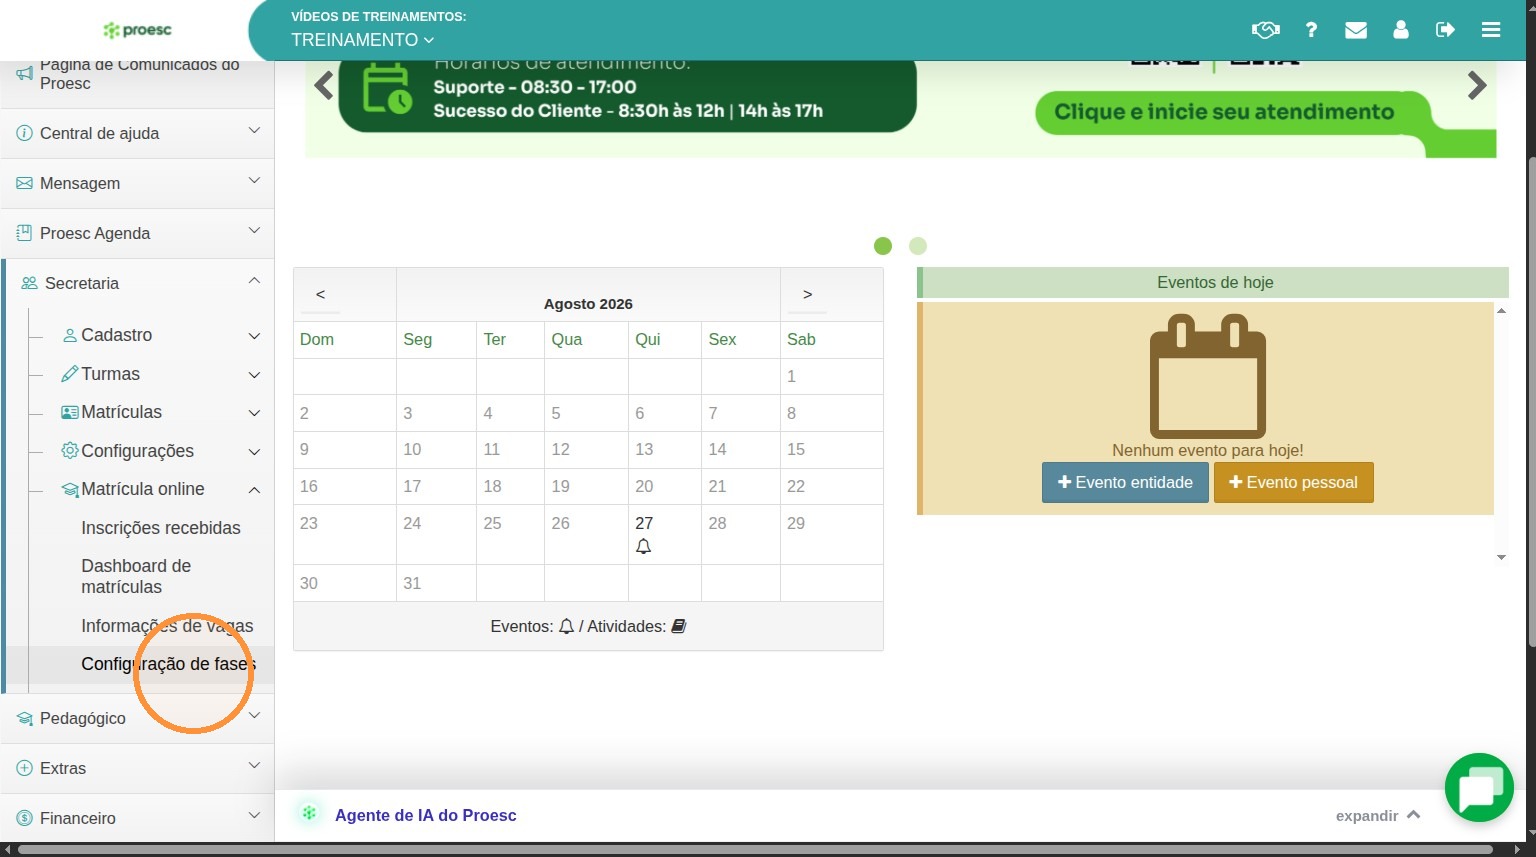Click the Evento pessoal button
This screenshot has width=1536, height=857.
(1293, 482)
